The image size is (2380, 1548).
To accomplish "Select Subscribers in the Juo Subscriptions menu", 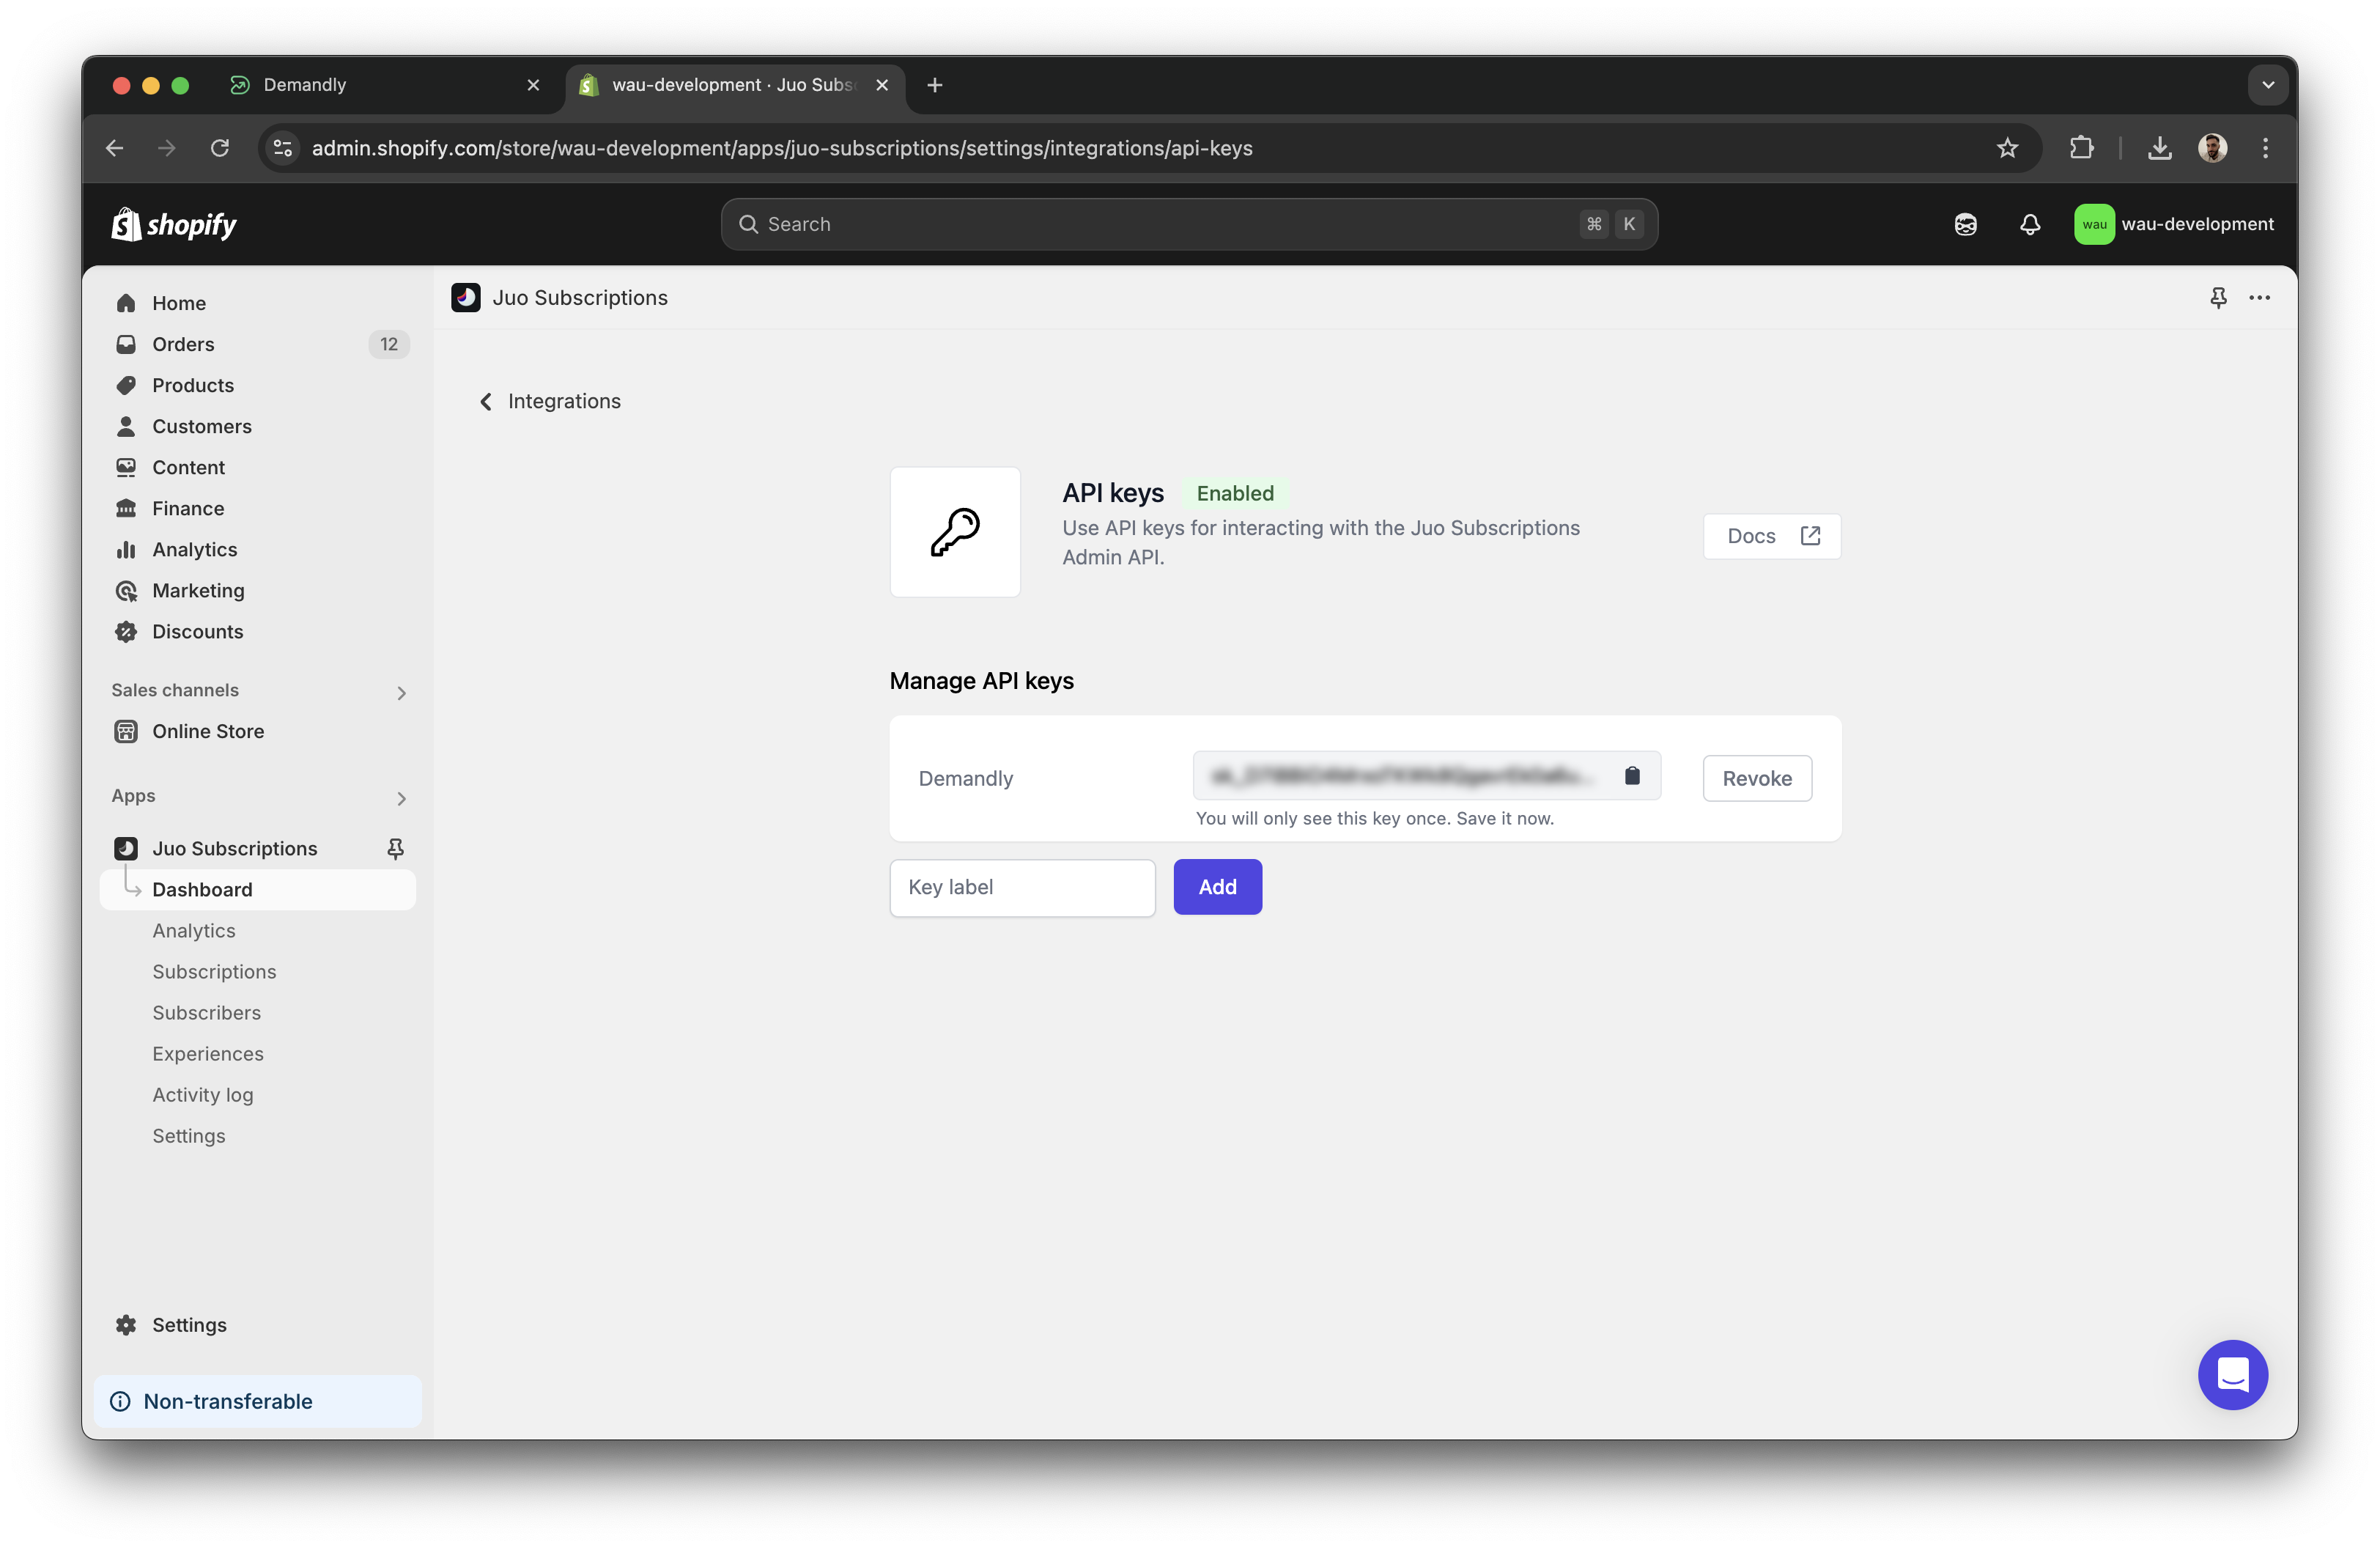I will pyautogui.click(x=207, y=1012).
